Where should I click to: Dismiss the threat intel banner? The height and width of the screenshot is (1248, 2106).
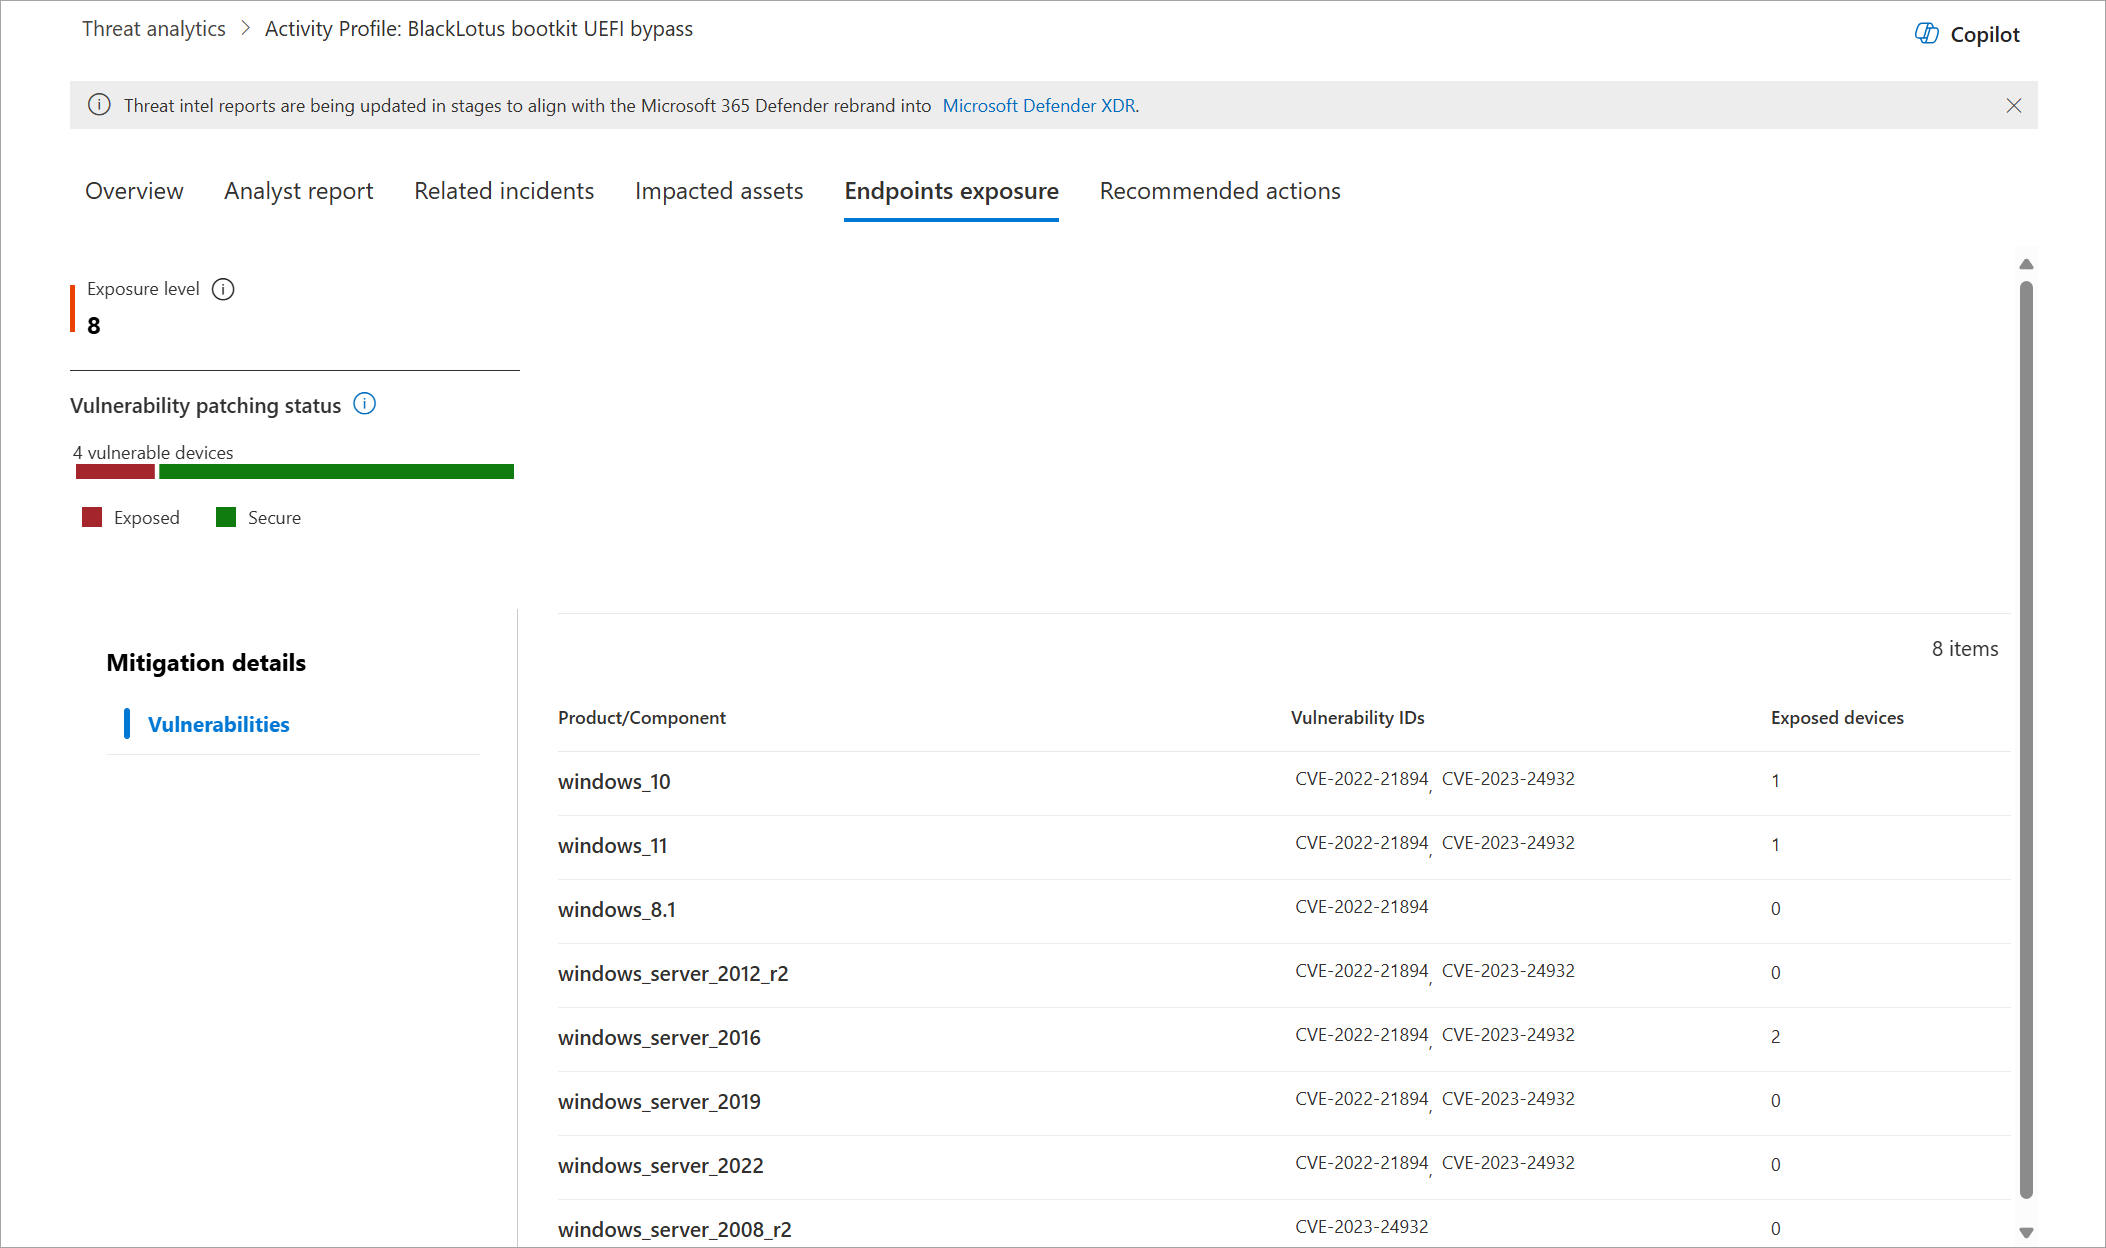coord(2014,106)
